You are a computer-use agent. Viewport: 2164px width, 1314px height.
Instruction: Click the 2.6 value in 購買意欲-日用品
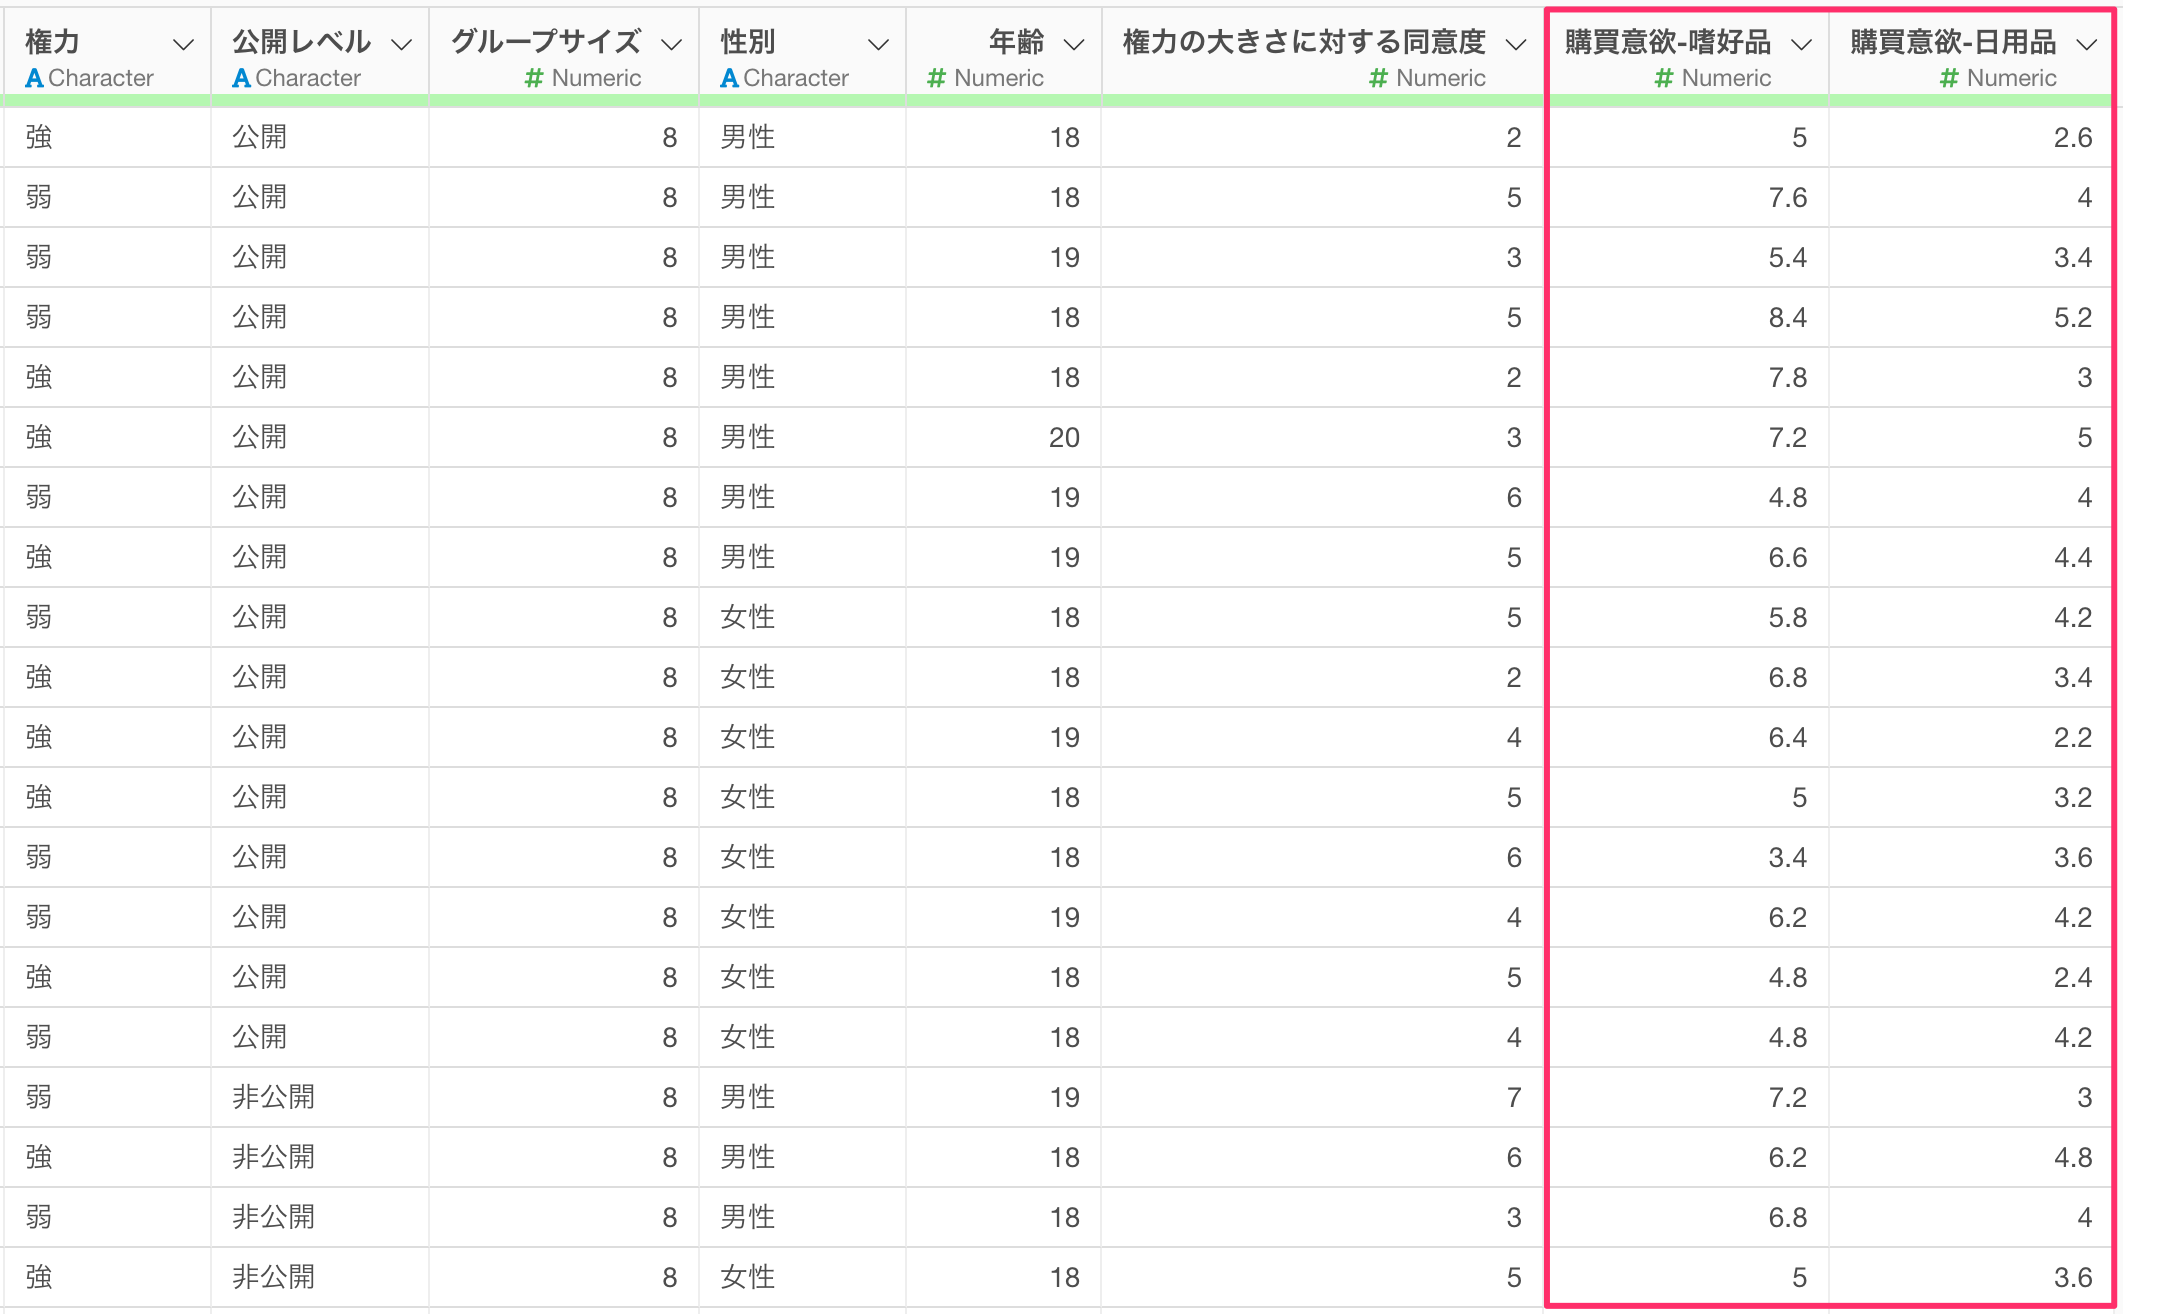tap(2072, 138)
